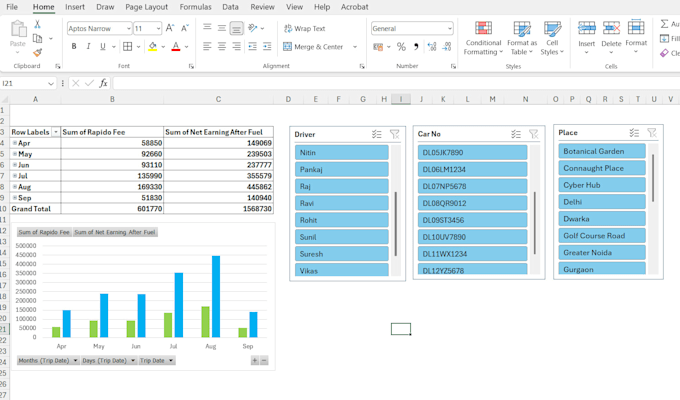Align text right

point(236,46)
